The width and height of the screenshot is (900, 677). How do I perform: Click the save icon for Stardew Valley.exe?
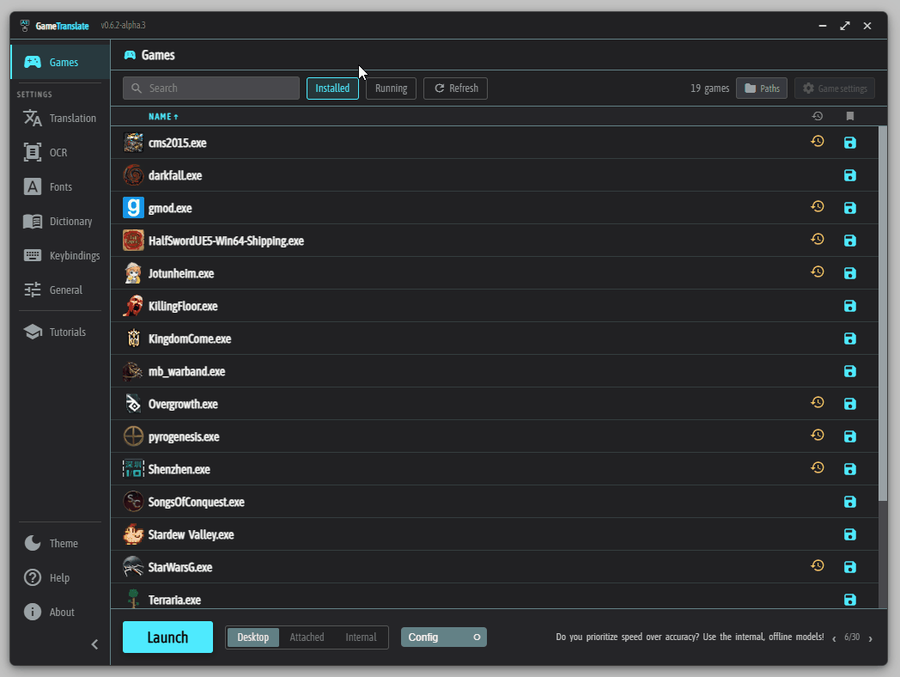pos(850,535)
